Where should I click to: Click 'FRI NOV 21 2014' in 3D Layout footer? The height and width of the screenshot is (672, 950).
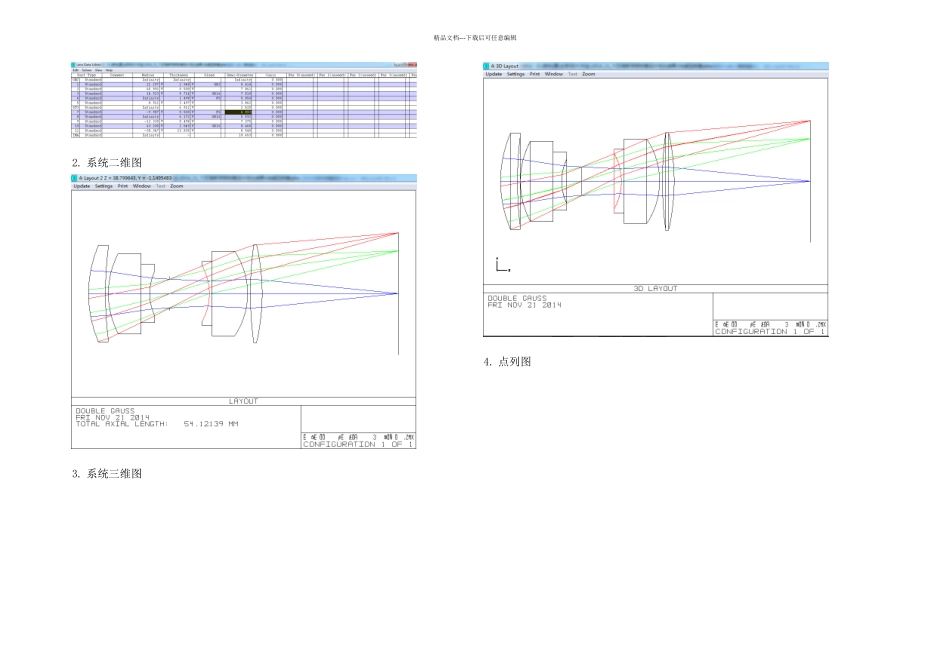coord(524,305)
